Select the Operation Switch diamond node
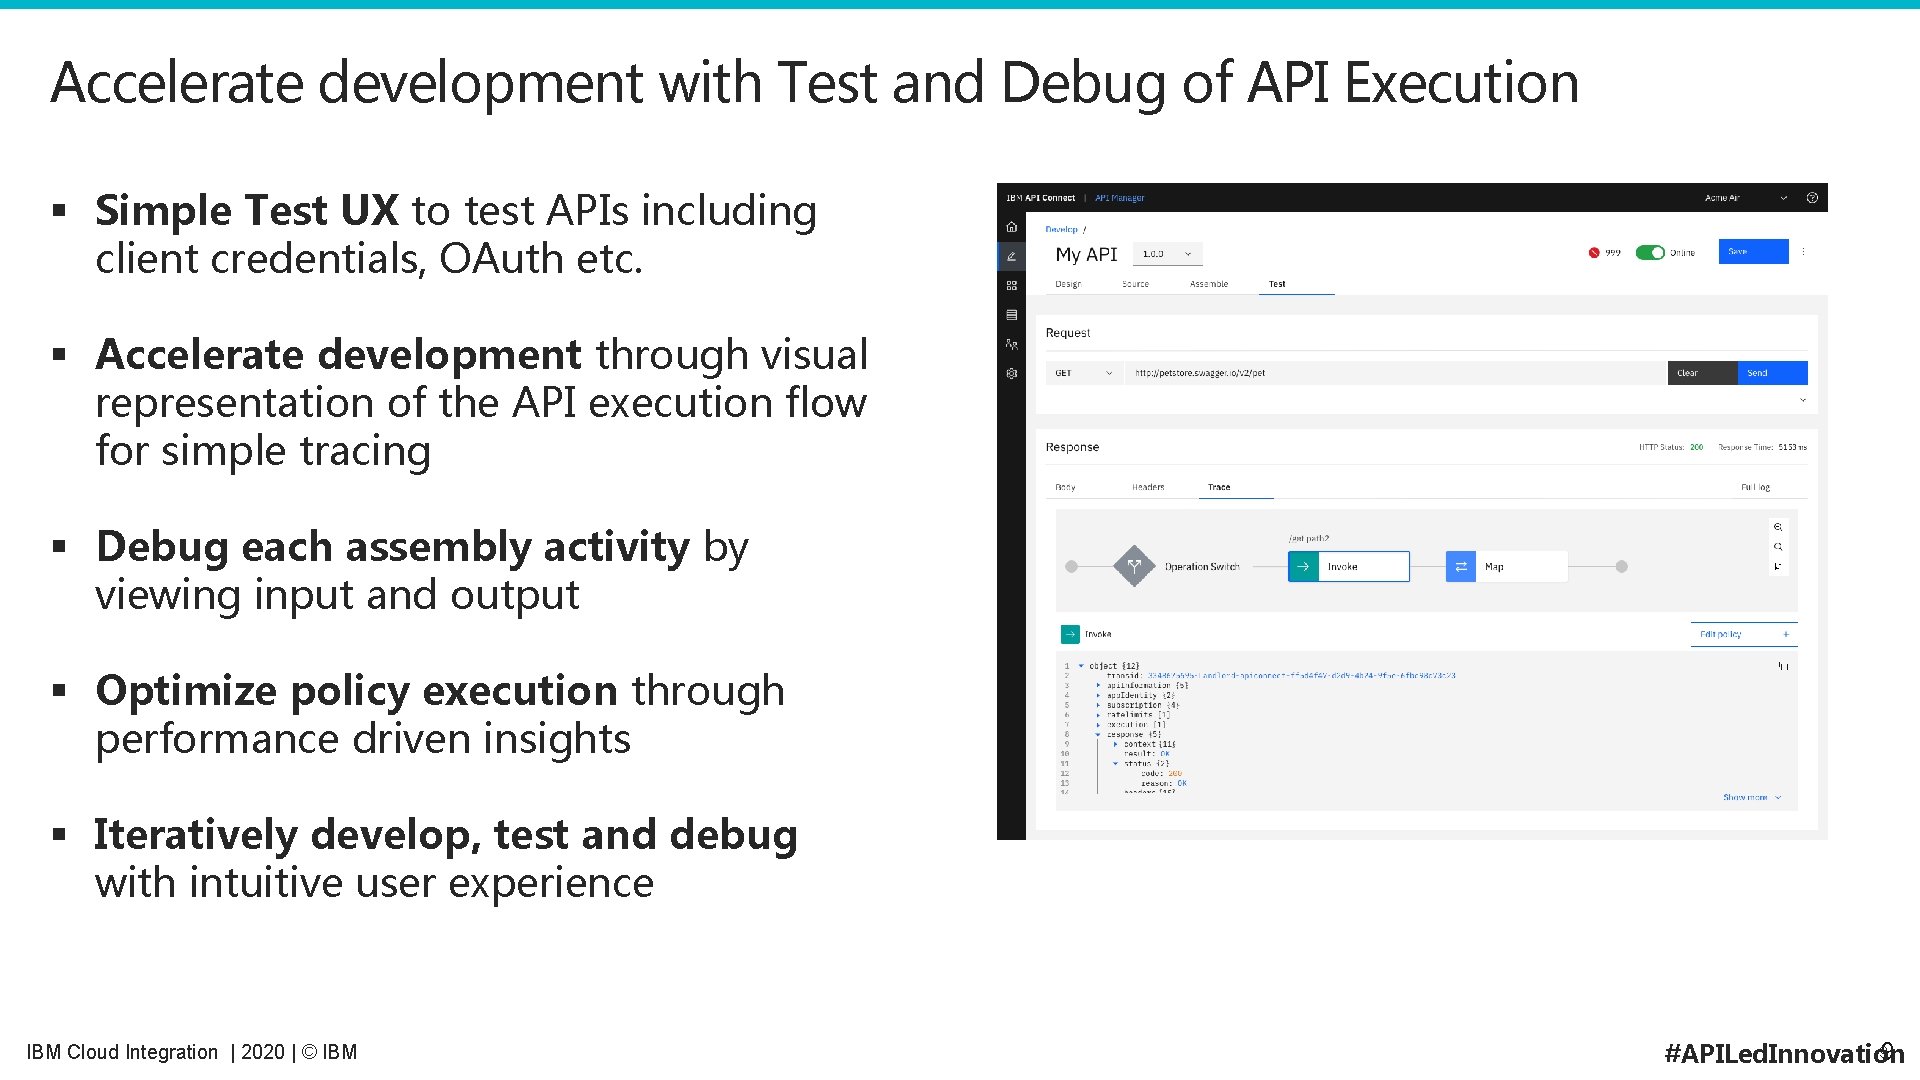Viewport: 1920px width, 1080px height. coord(1134,566)
